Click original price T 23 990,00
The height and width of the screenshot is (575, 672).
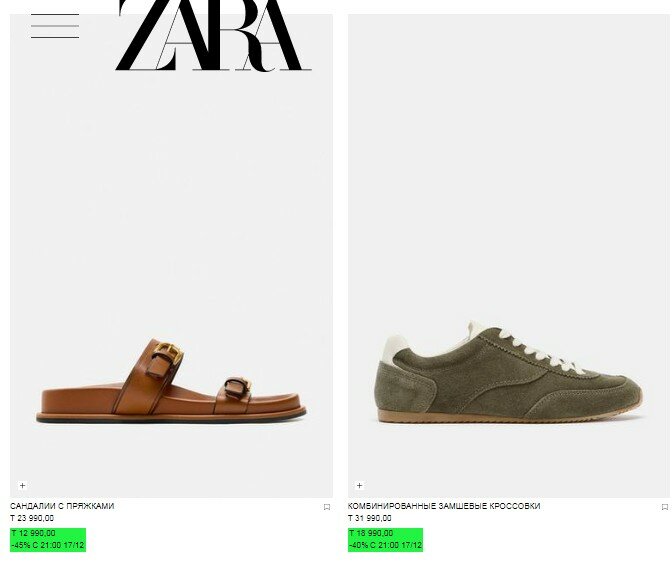pos(32,518)
